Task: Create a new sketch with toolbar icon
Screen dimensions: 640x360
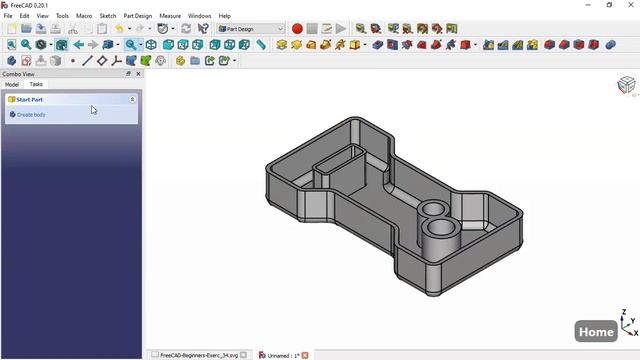Action: coord(26,61)
